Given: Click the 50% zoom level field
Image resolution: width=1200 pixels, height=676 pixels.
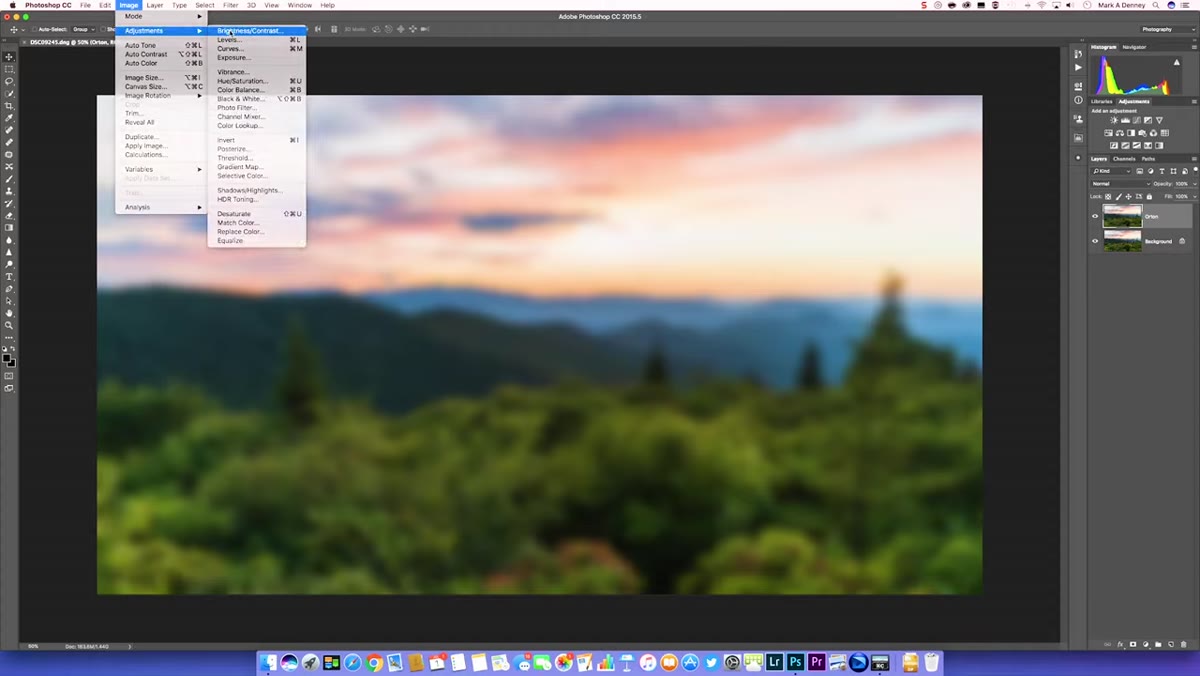Looking at the screenshot, I should click(33, 647).
